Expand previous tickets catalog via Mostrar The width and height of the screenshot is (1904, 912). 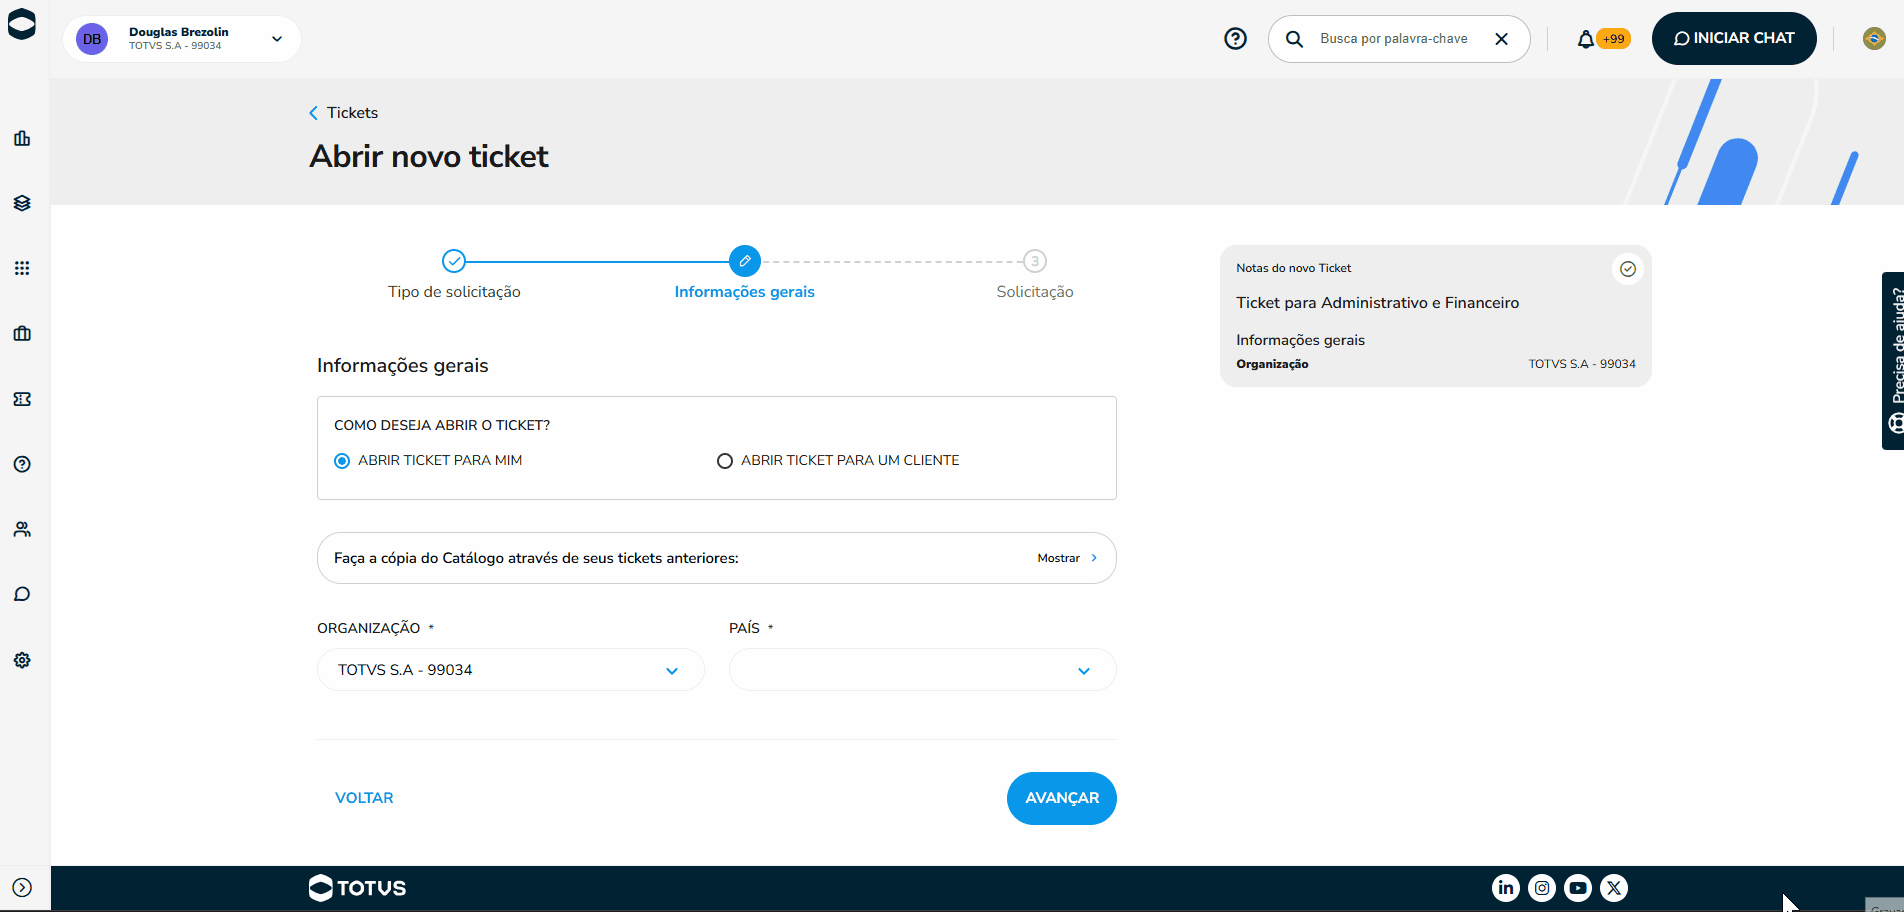[x=1067, y=558]
